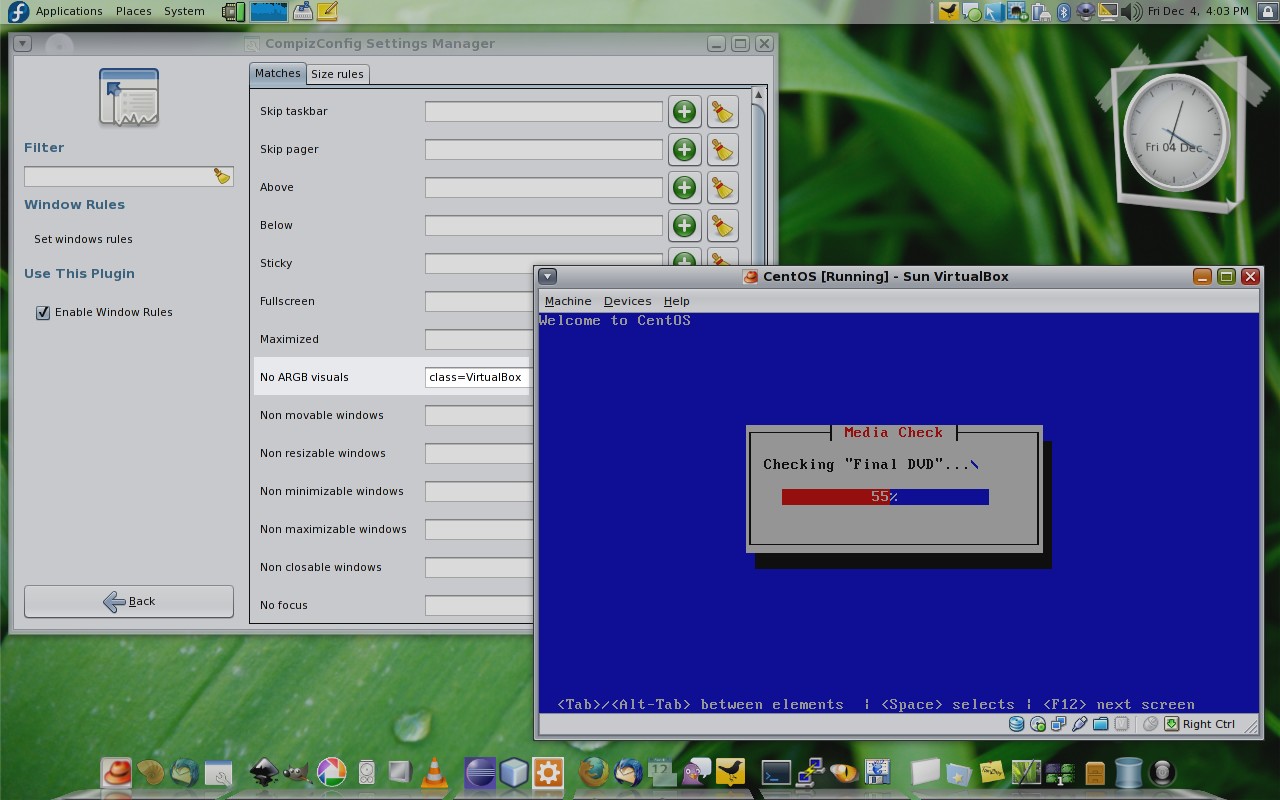Clear Below field with broom icon
1280x800 pixels.
point(722,225)
